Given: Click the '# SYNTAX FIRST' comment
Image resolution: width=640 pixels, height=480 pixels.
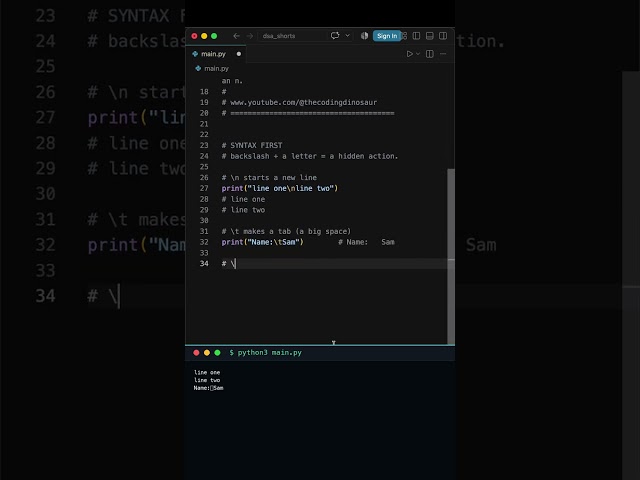Looking at the screenshot, I should pos(252,145).
